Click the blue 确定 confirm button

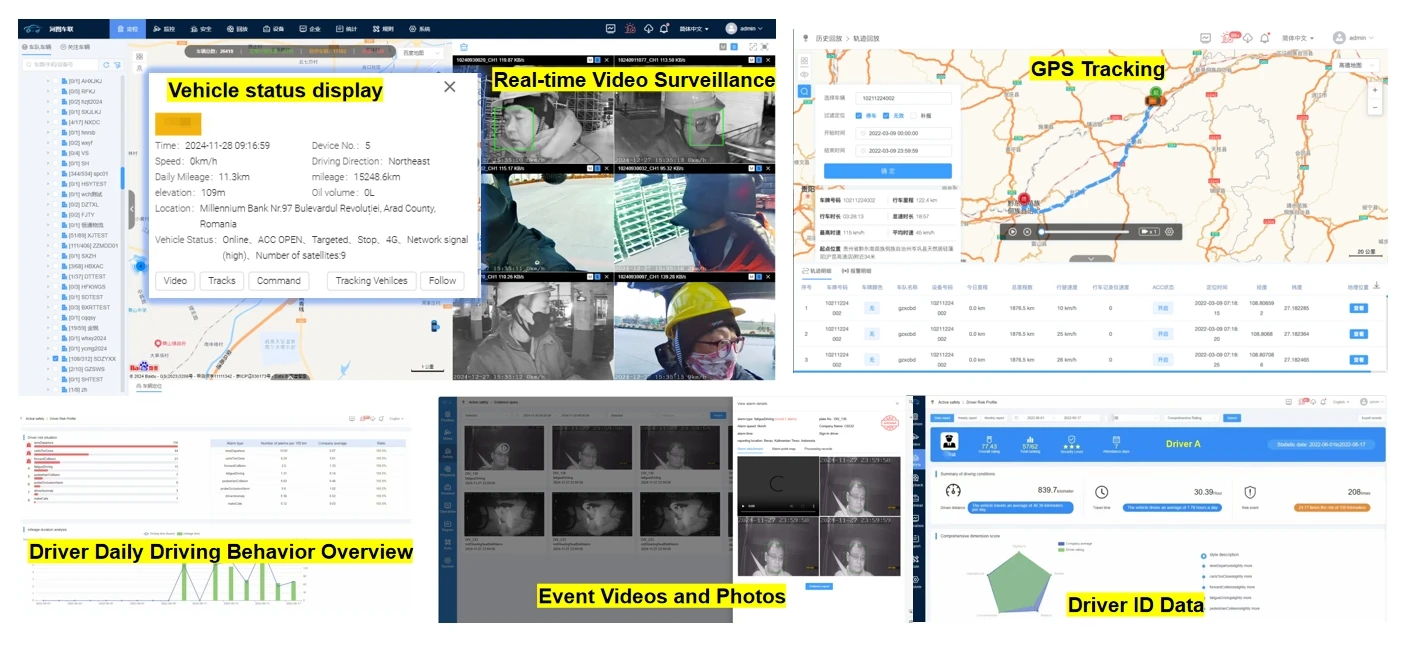pos(888,171)
